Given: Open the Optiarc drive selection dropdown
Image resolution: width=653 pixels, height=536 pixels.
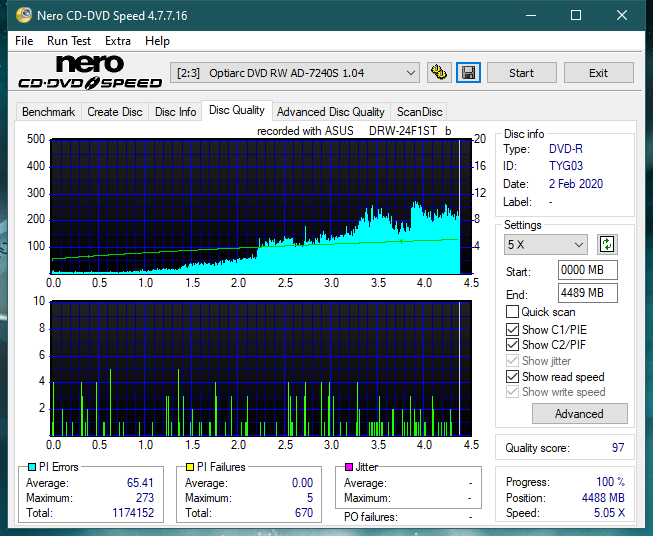Looking at the screenshot, I should 295,73.
